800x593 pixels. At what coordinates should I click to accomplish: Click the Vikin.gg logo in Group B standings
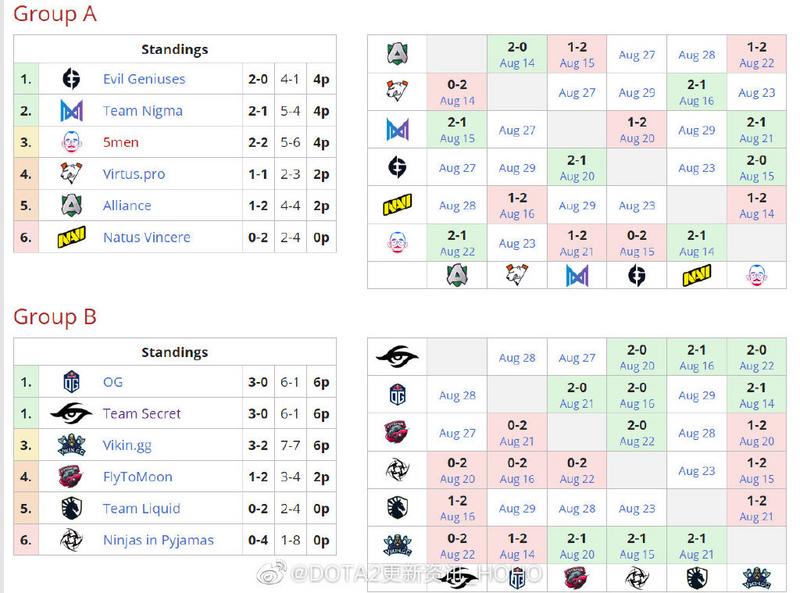pos(71,445)
